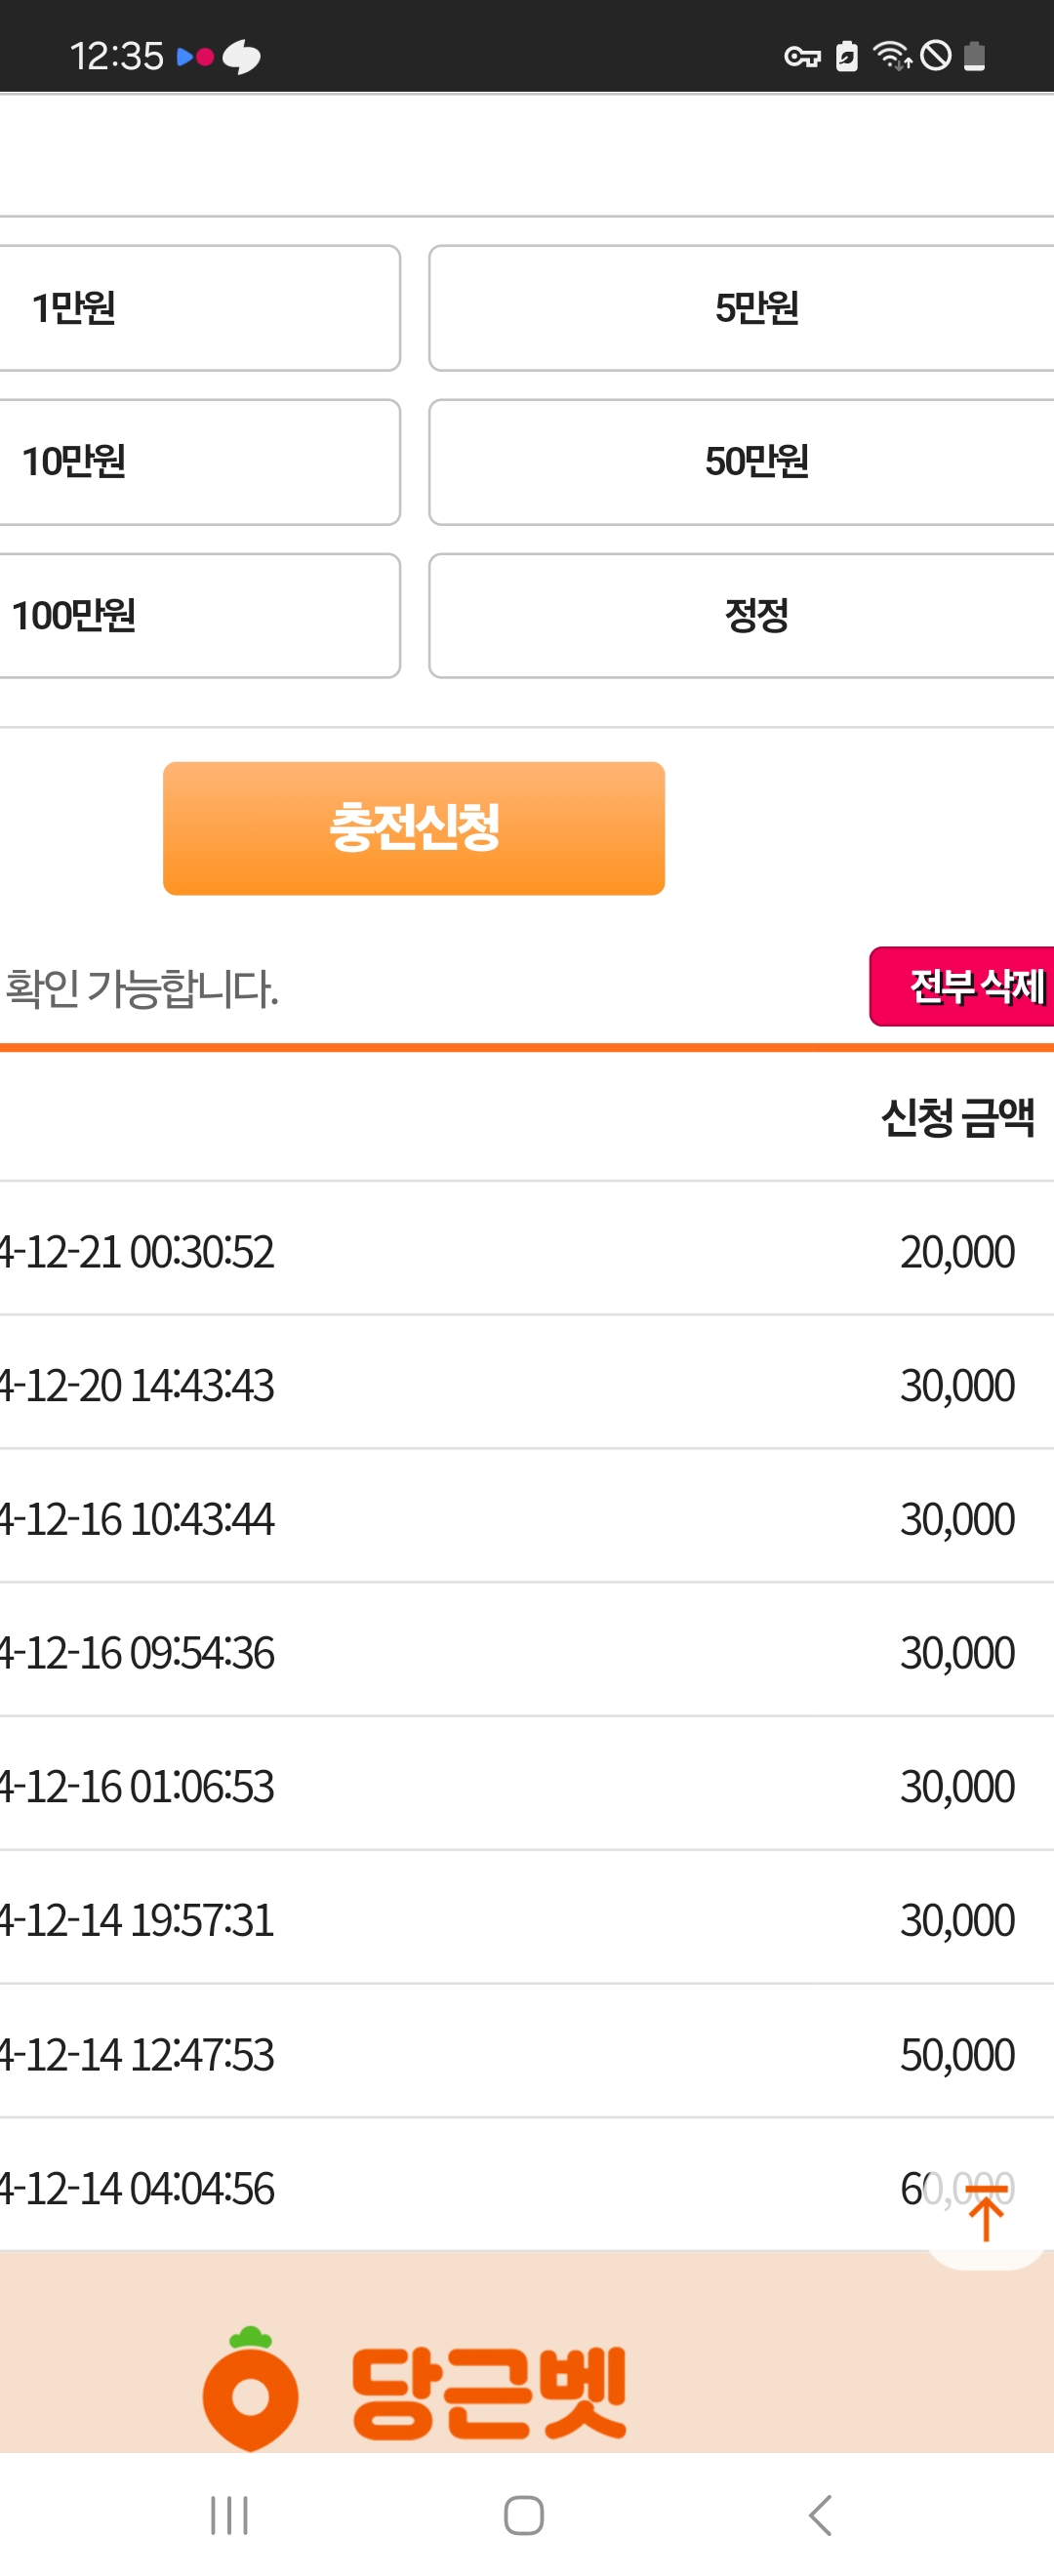1054x2576 pixels.
Task: Select the 5만원 amount button
Action: pos(741,308)
